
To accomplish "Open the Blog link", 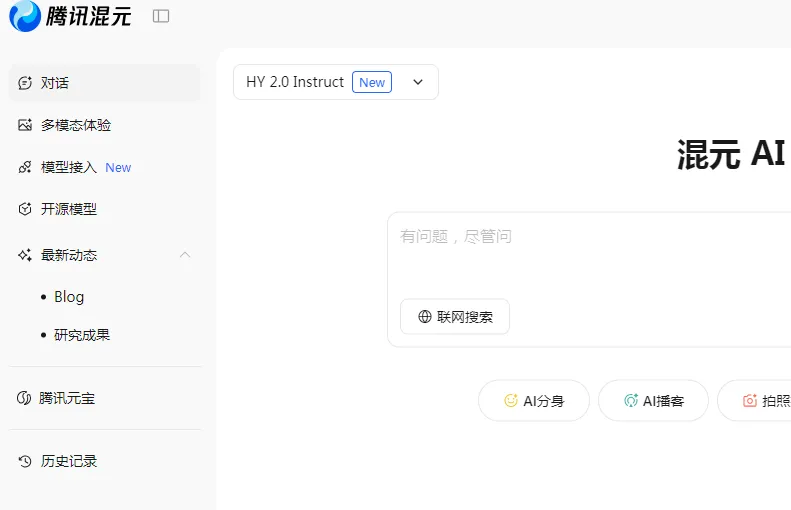I will coord(69,297).
